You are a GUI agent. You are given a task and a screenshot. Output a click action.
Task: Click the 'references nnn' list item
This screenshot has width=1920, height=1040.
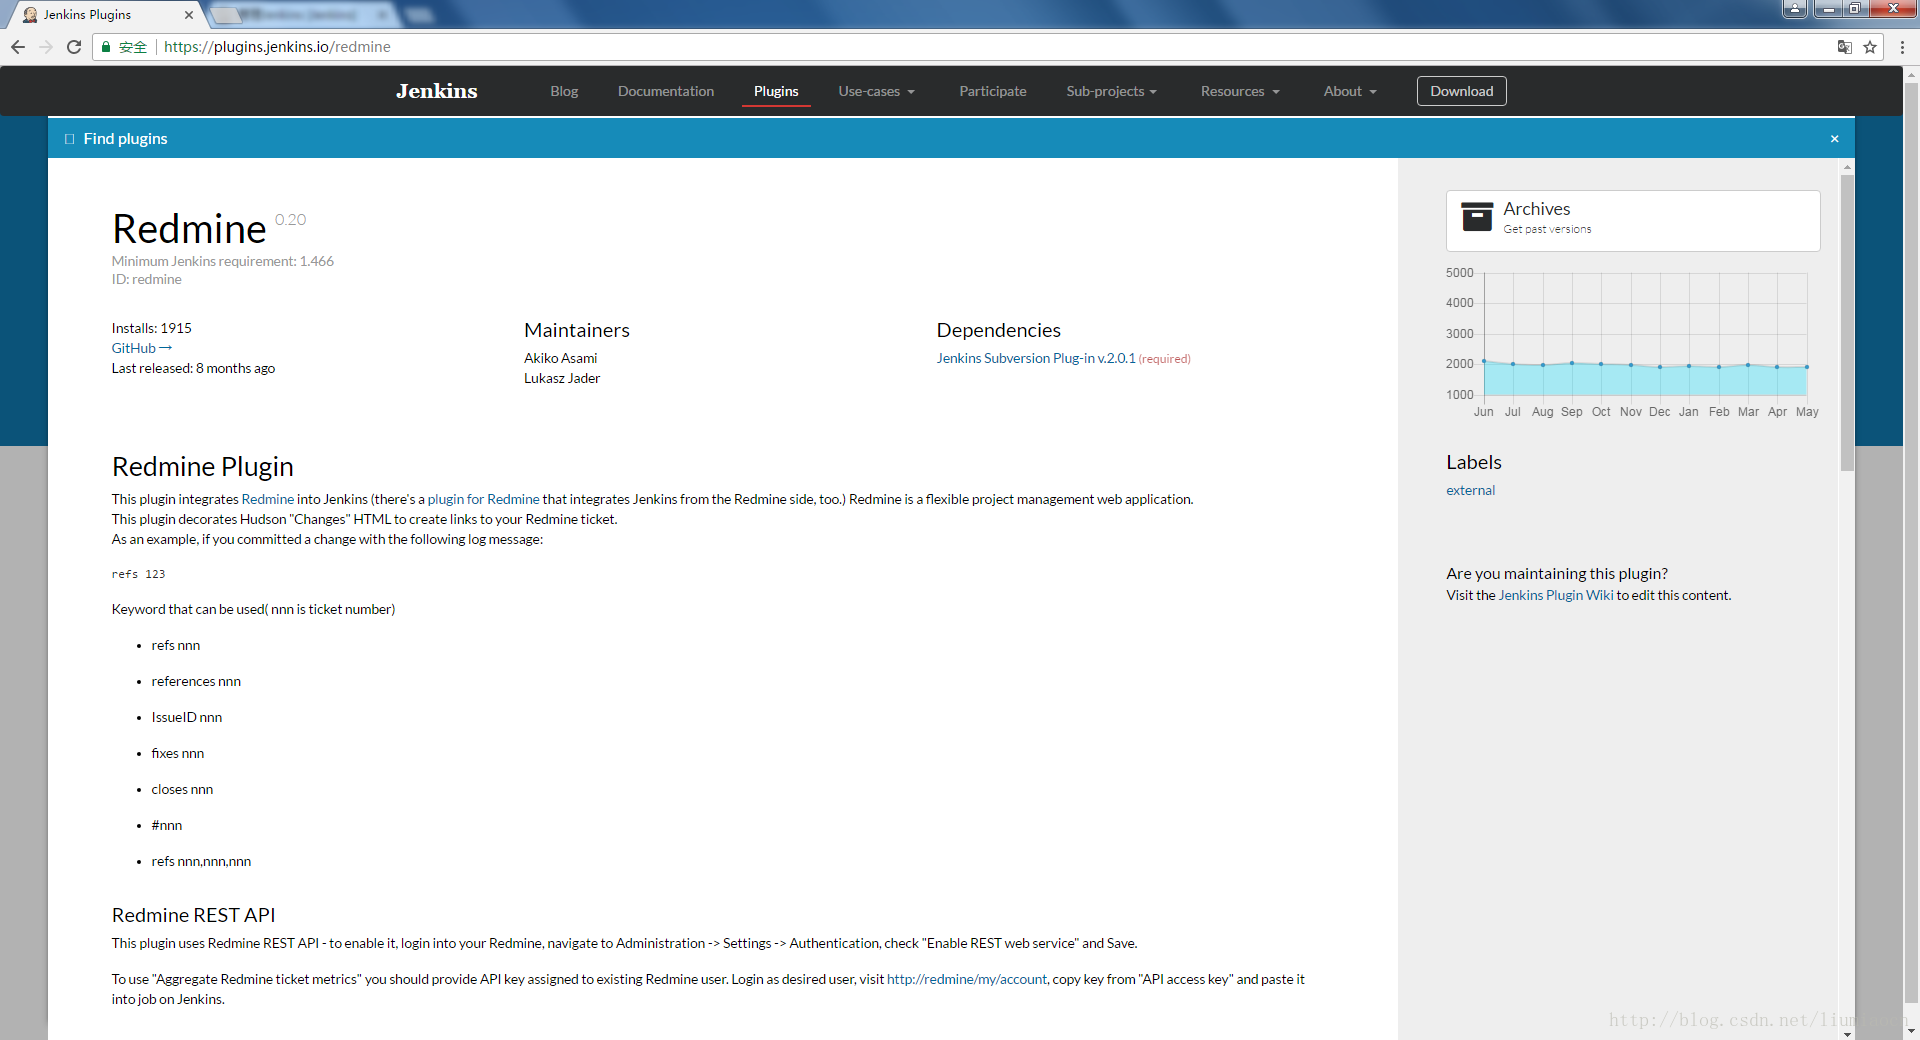pyautogui.click(x=196, y=681)
